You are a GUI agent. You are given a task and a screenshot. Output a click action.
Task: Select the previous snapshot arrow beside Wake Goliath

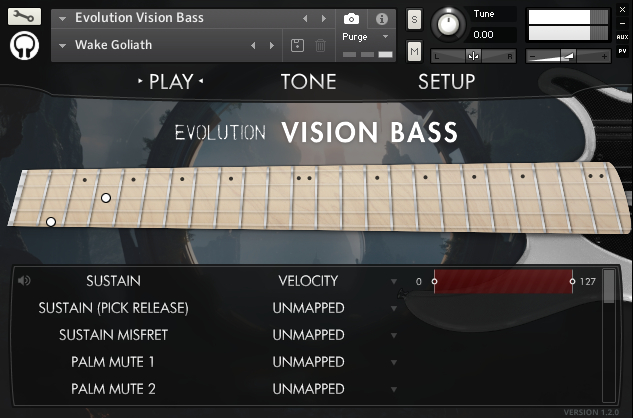tap(253, 45)
